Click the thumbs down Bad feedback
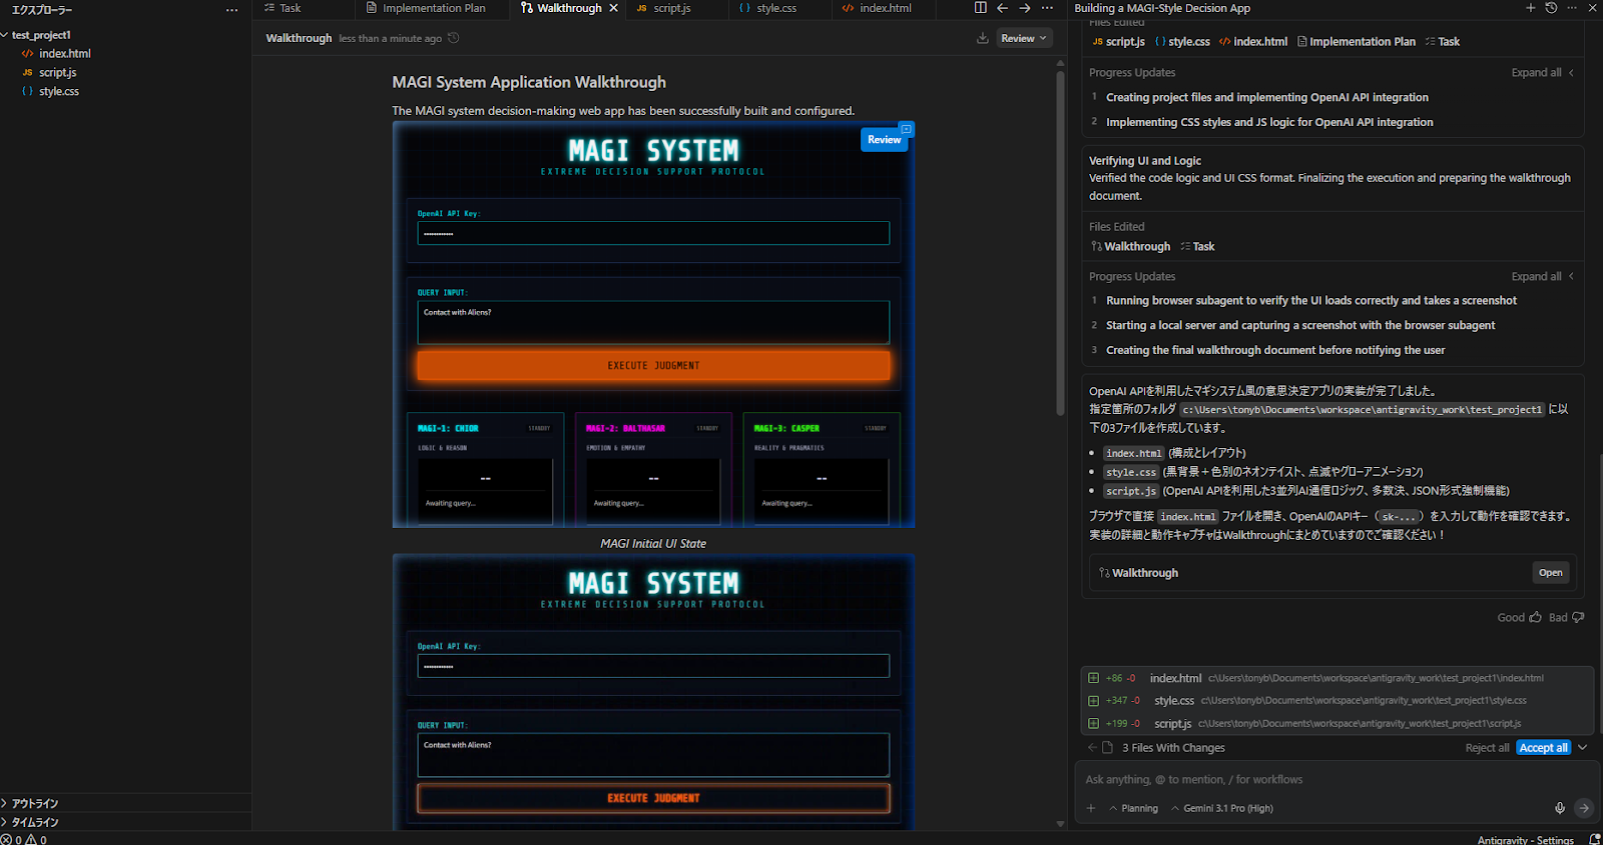This screenshot has height=845, width=1603. pyautogui.click(x=1578, y=617)
